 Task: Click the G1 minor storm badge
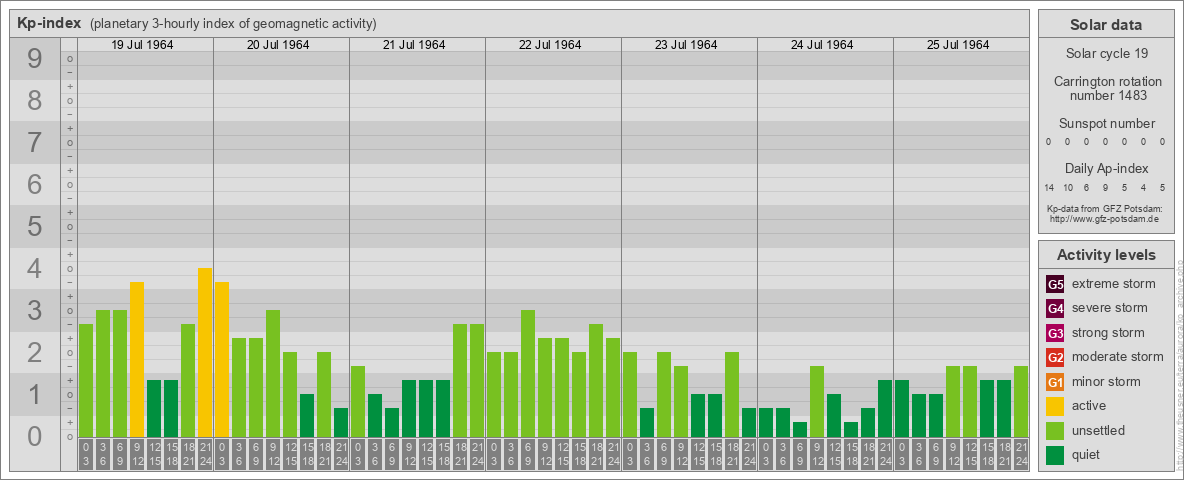tap(1055, 382)
